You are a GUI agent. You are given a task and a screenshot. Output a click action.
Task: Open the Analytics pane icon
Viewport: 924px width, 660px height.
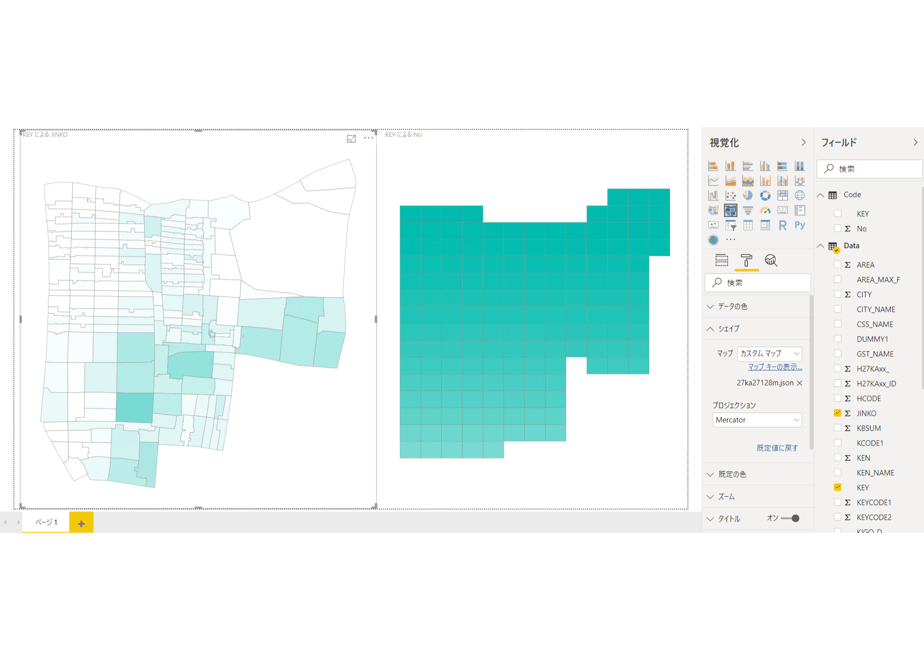pos(771,260)
